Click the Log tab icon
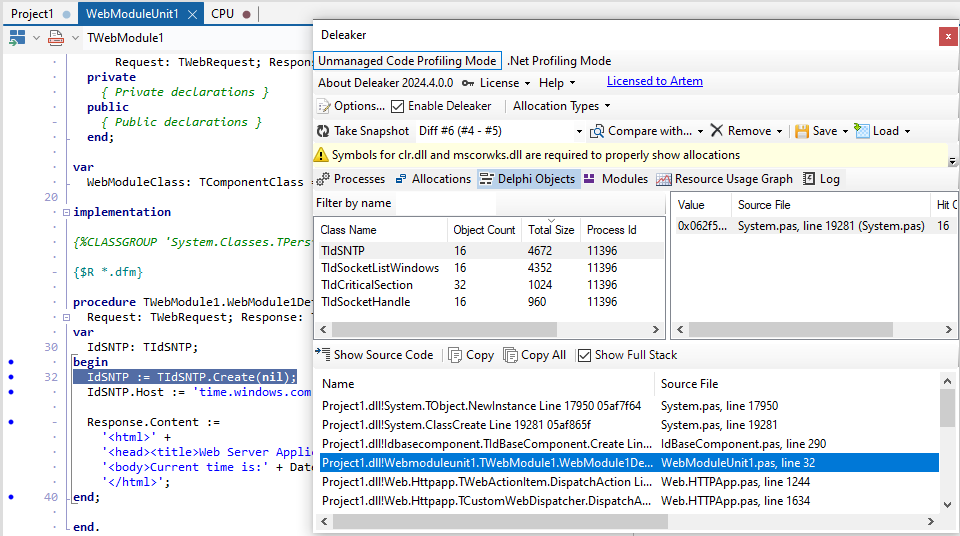Viewport: 960px width, 536px height. coord(809,179)
